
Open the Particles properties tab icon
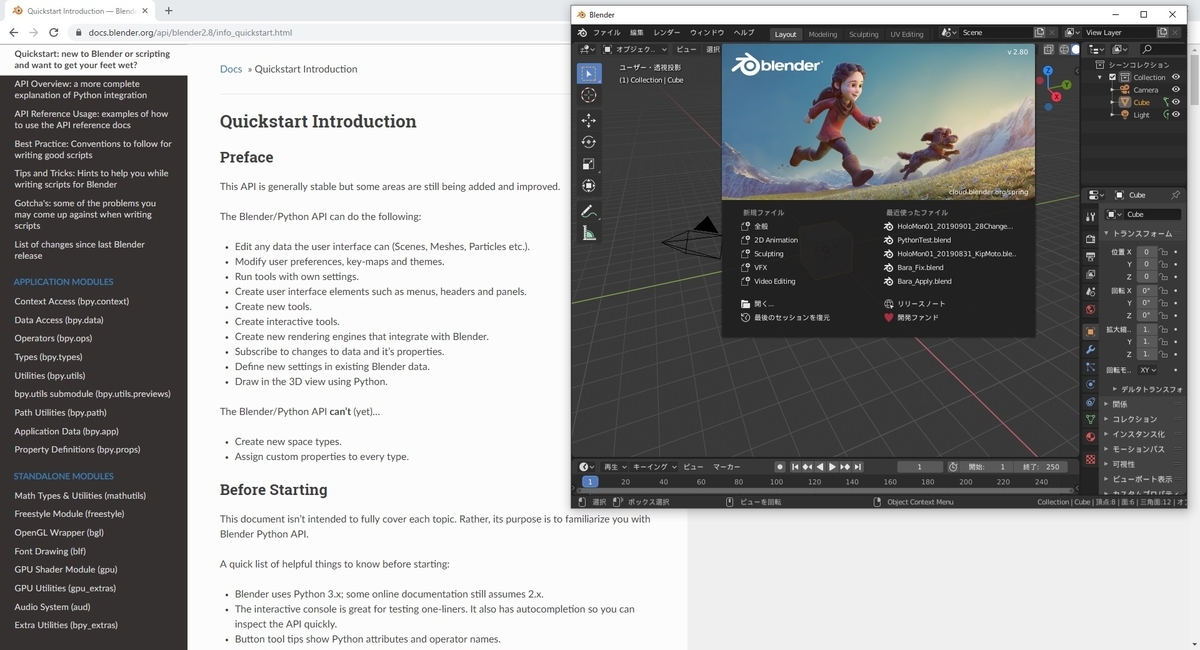tap(1090, 366)
